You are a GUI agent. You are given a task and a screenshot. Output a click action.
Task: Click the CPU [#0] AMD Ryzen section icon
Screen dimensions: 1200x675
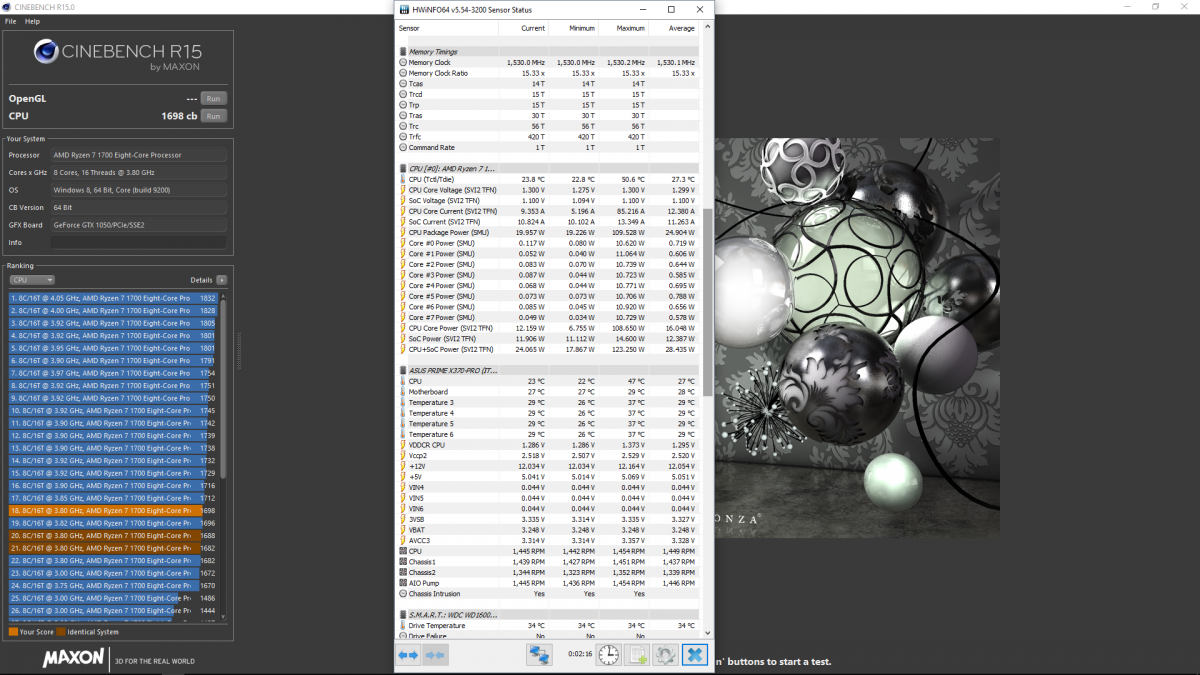pos(403,169)
